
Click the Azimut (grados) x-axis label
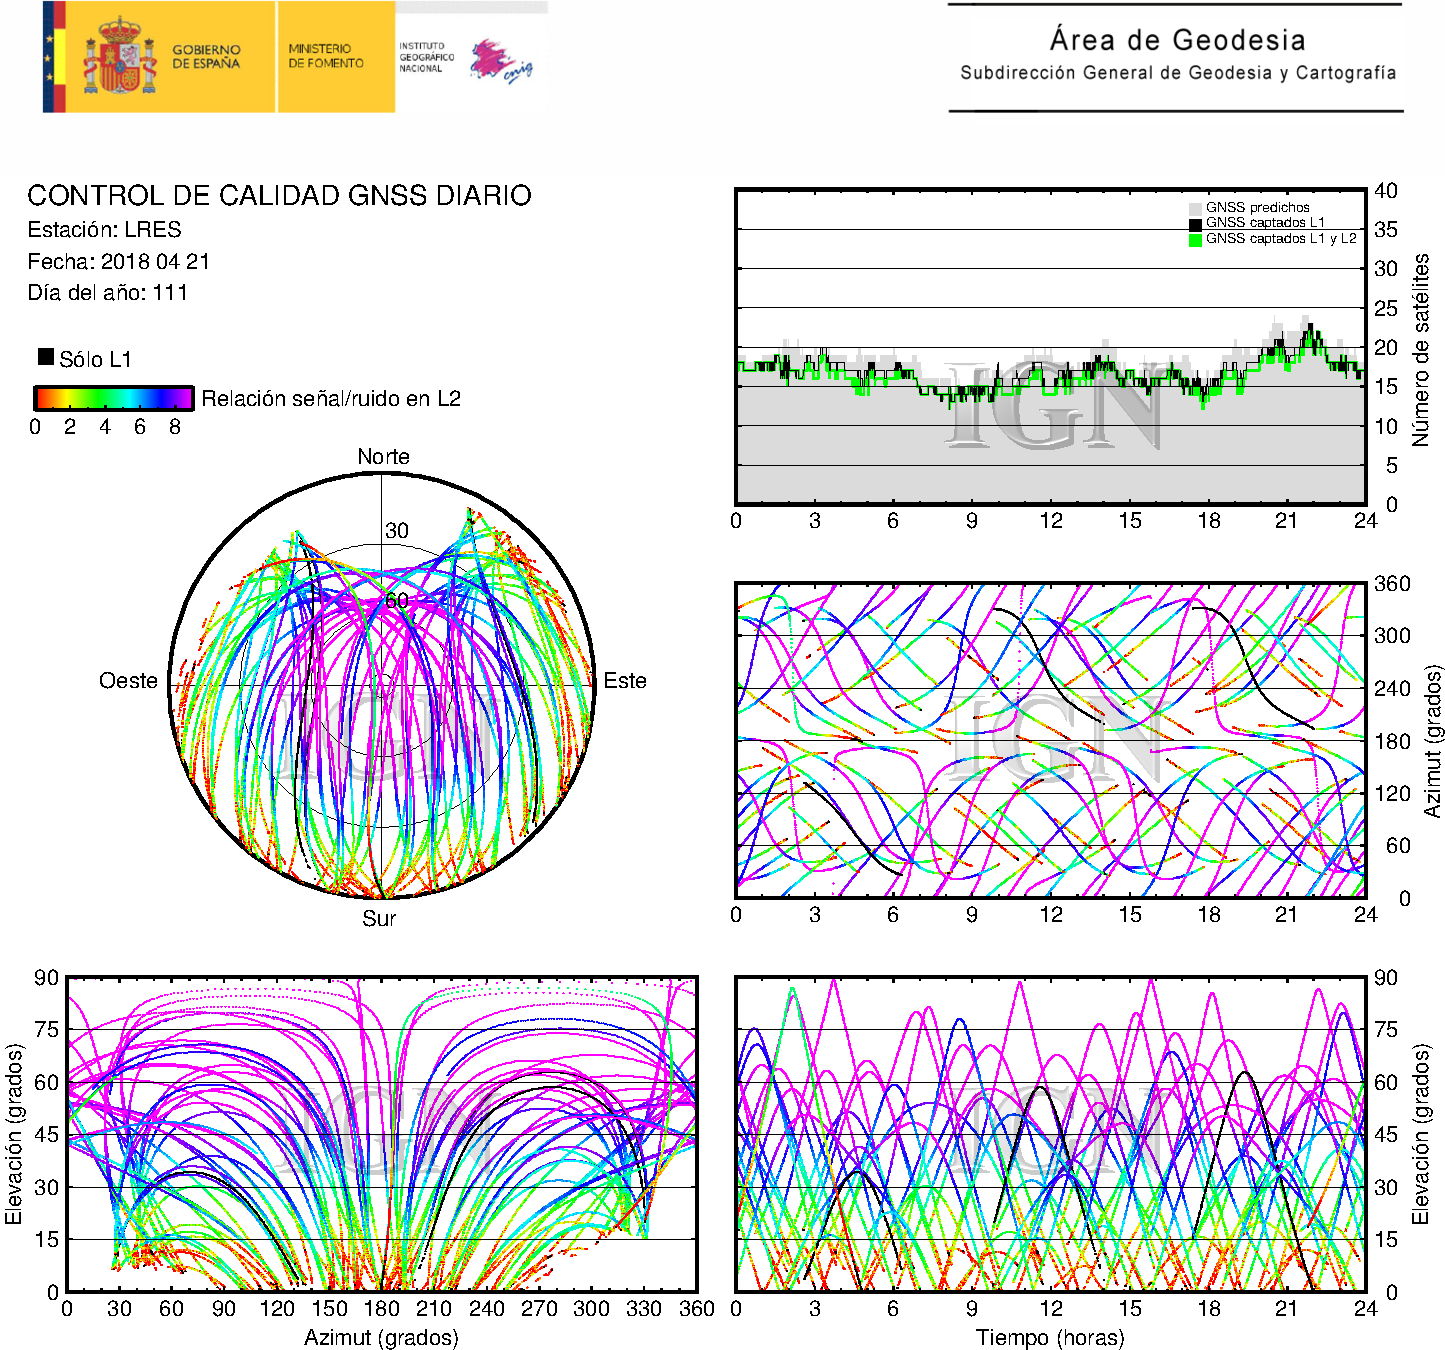381,1337
